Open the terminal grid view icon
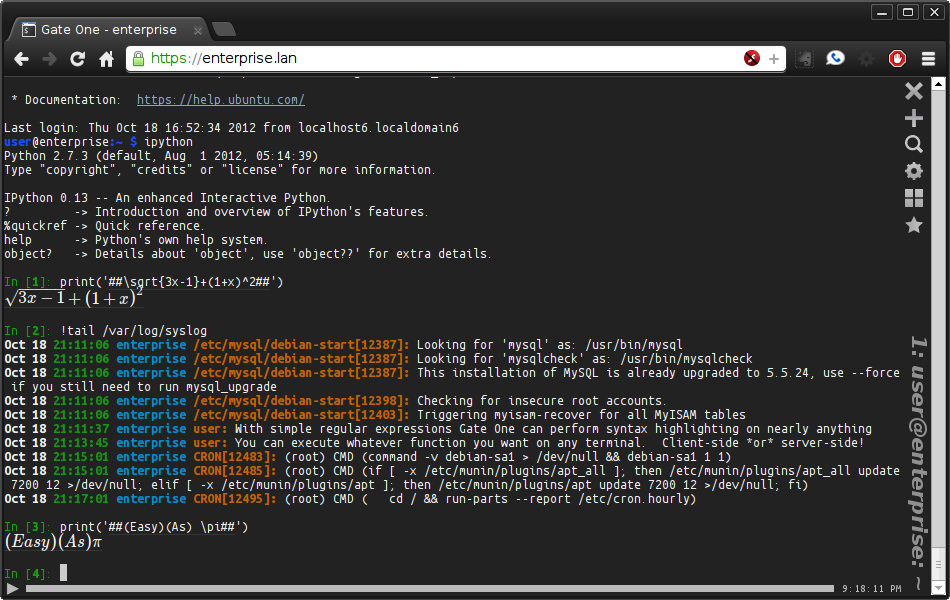950x600 pixels. [913, 198]
